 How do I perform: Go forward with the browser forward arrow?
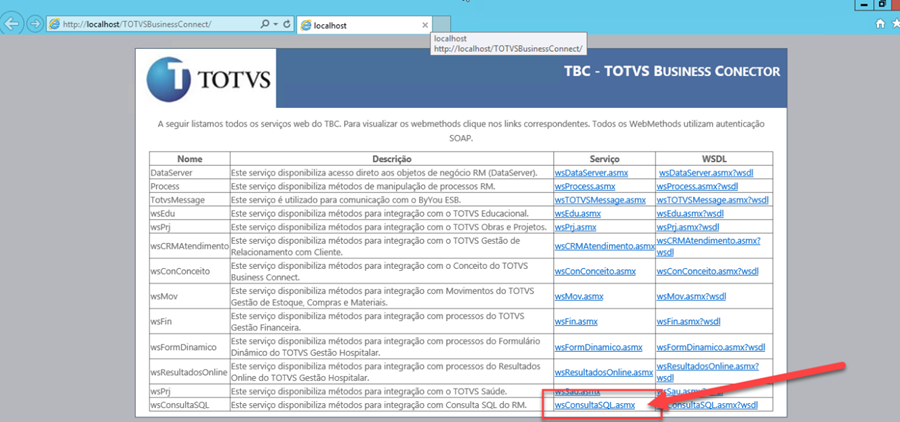coord(34,24)
